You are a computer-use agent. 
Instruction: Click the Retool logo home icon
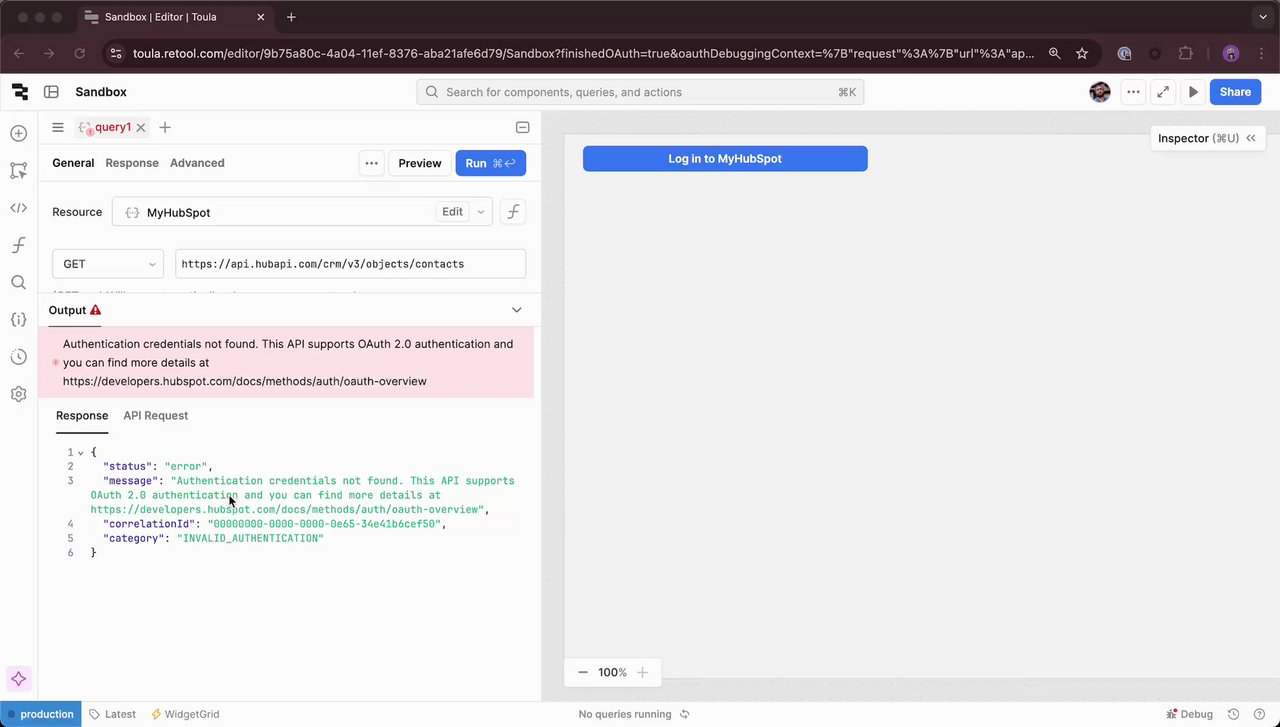click(20, 92)
